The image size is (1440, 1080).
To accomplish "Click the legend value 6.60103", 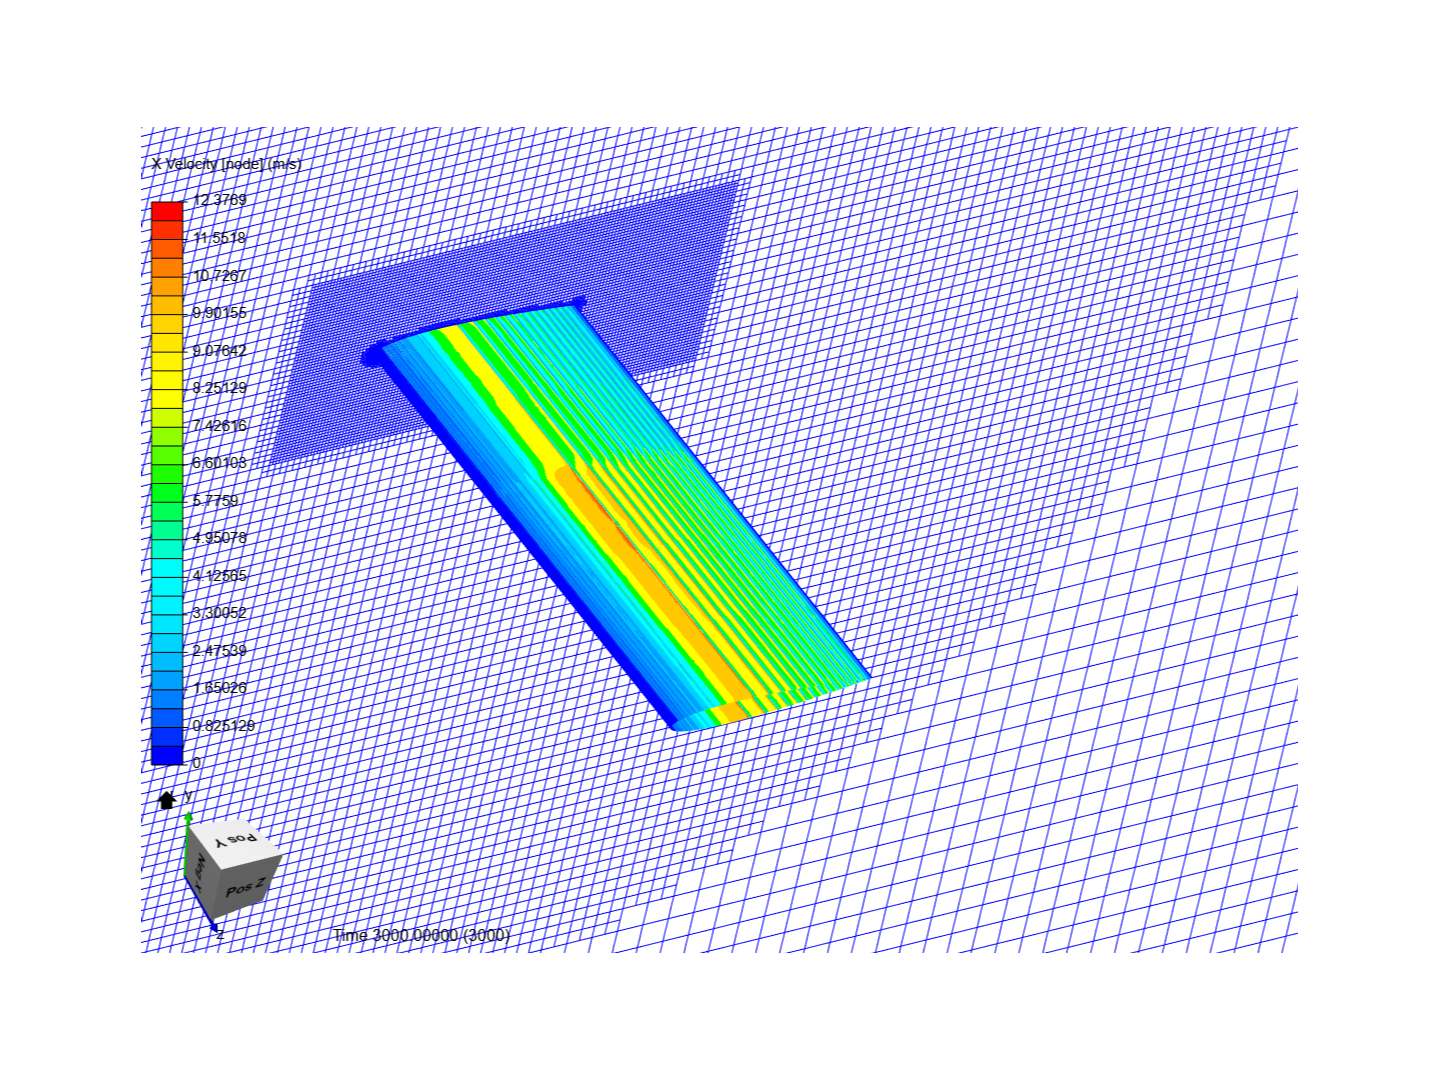I will click(219, 463).
